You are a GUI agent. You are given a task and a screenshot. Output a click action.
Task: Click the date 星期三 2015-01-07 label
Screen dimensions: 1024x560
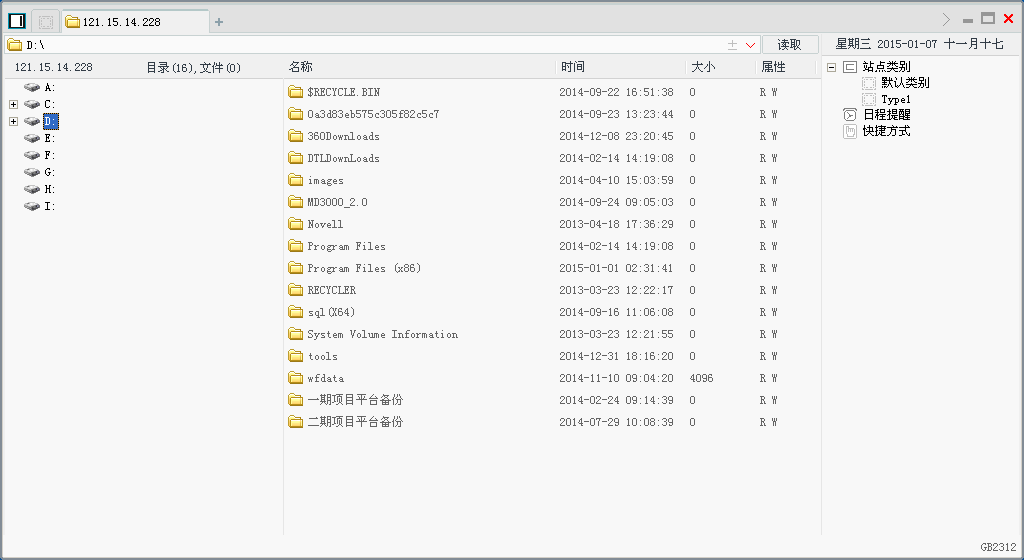coord(886,44)
